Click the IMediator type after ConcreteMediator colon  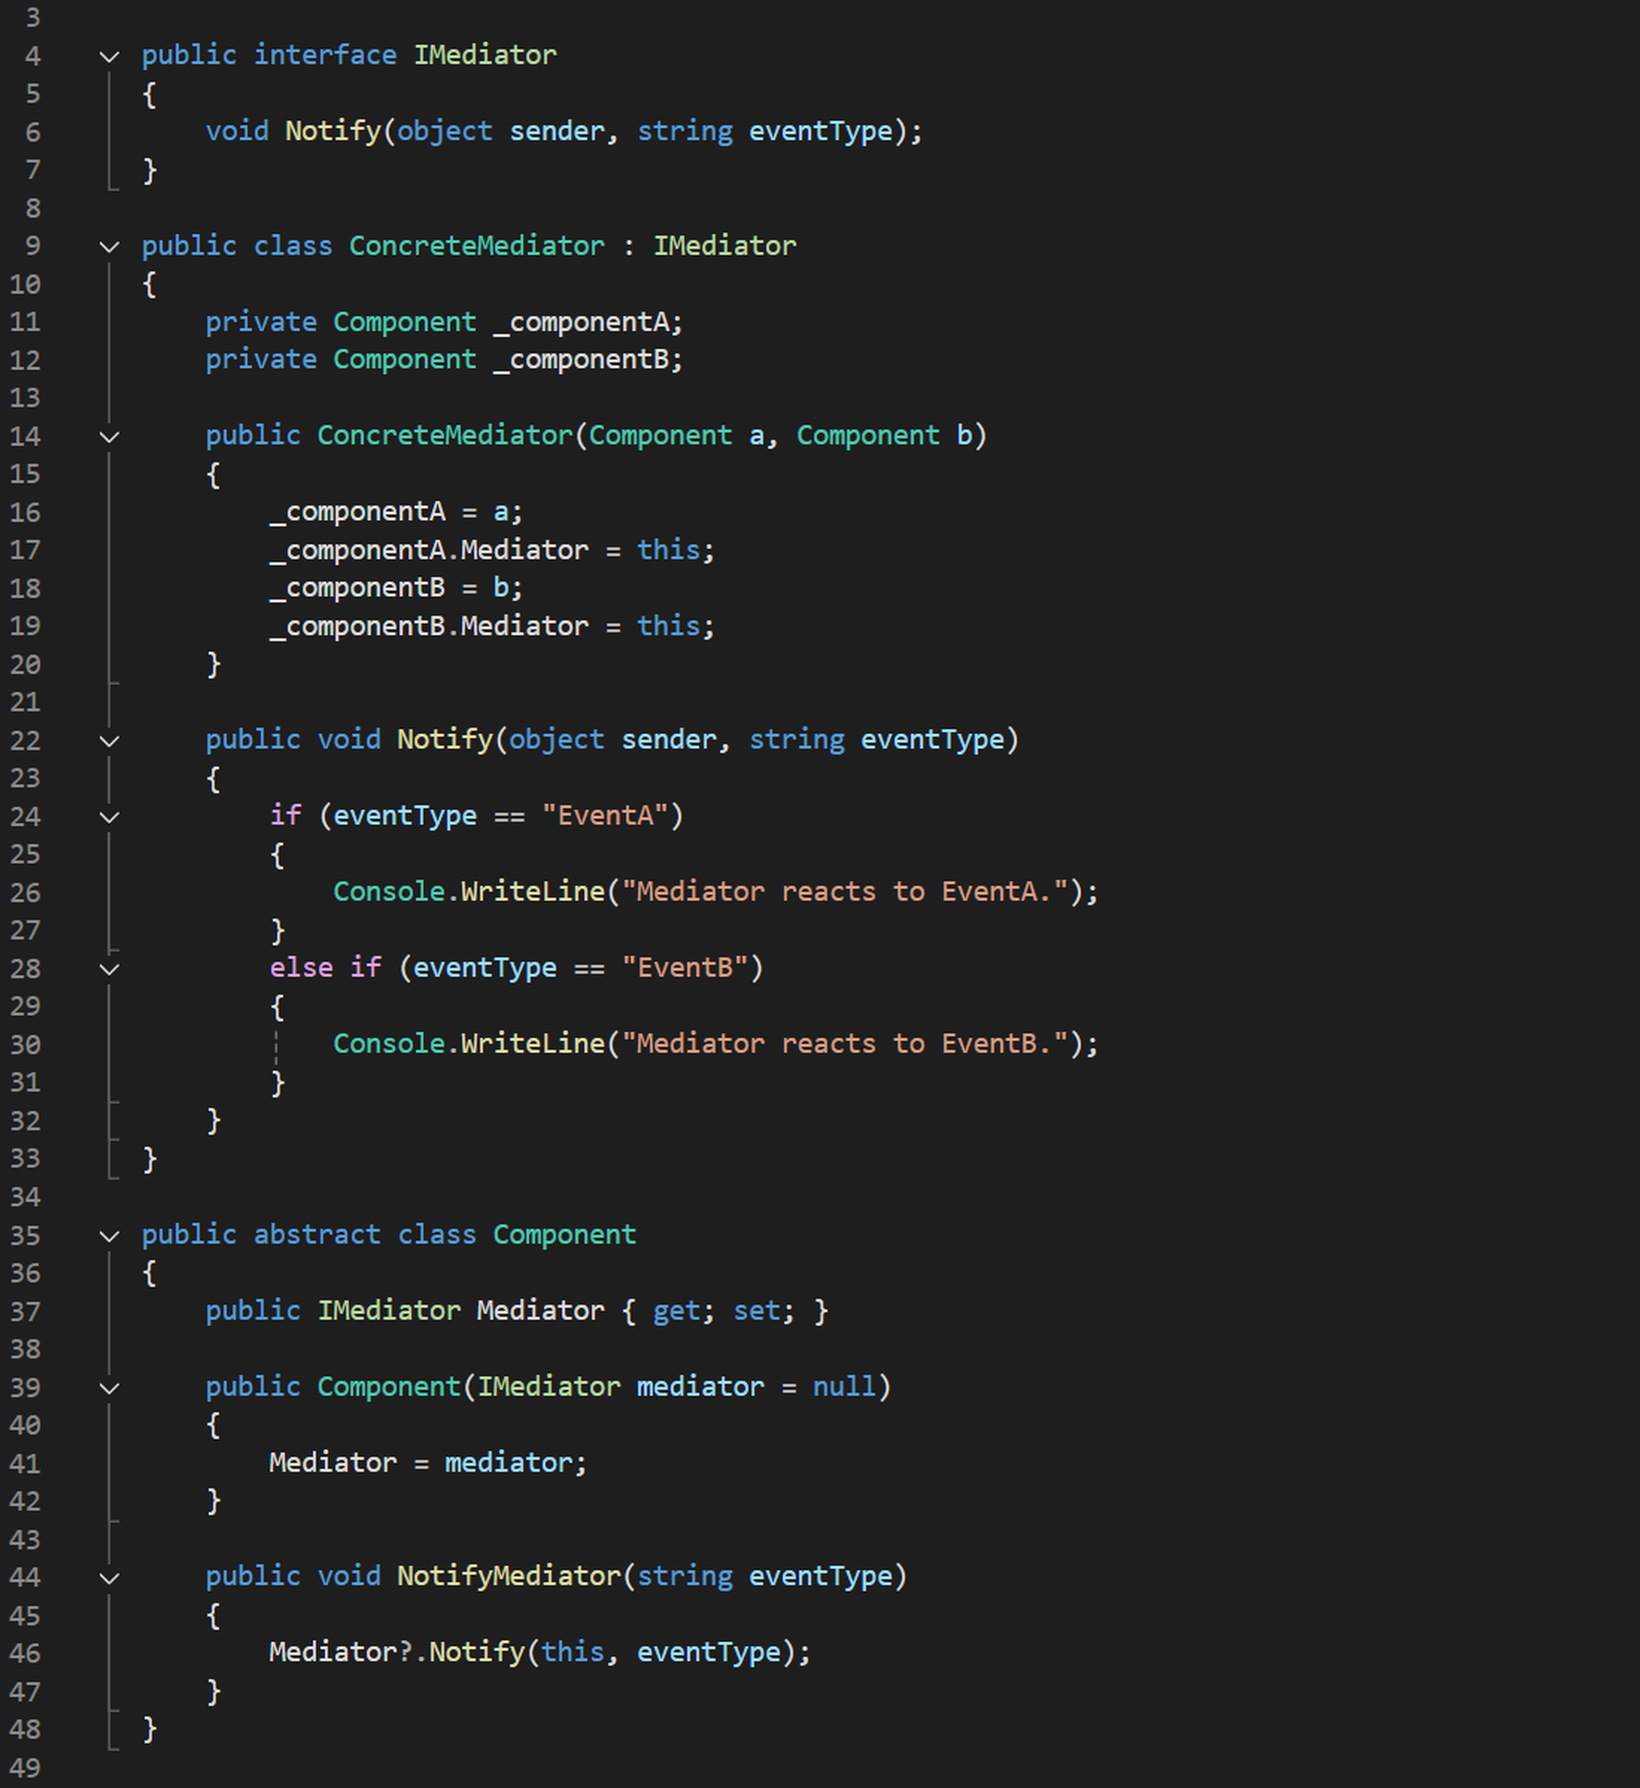724,246
